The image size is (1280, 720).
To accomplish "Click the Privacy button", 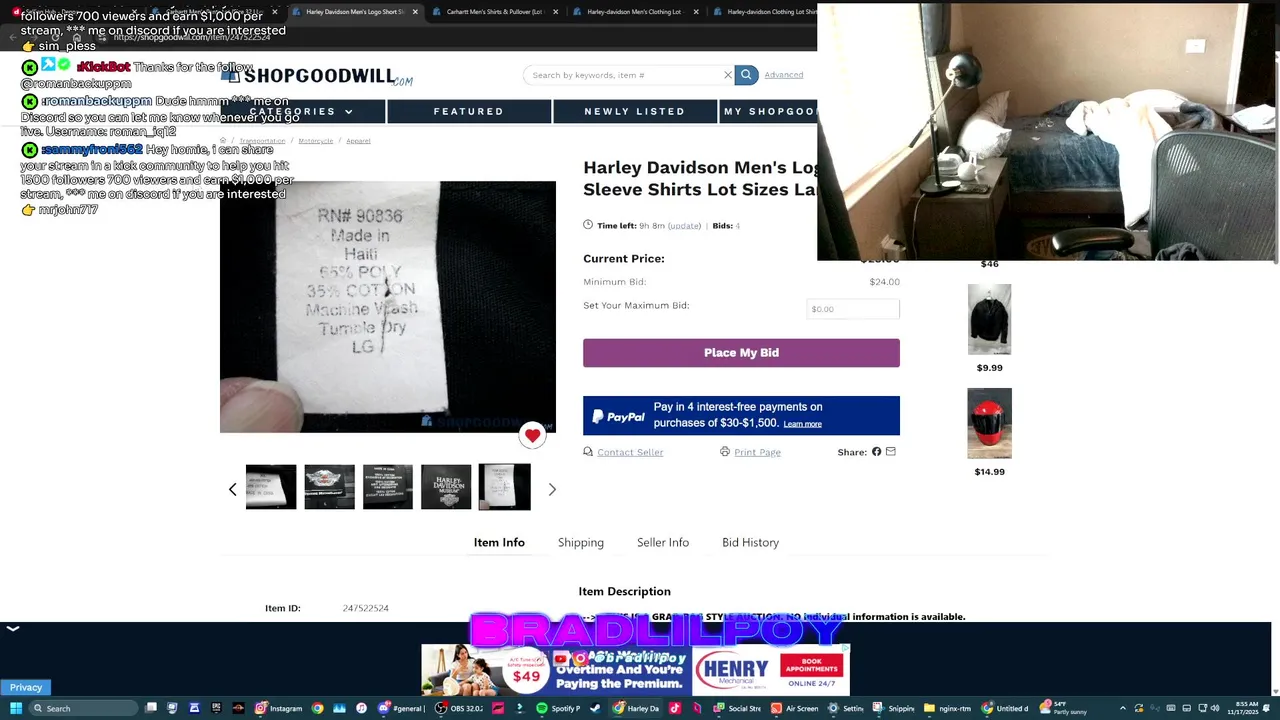I will [x=26, y=687].
